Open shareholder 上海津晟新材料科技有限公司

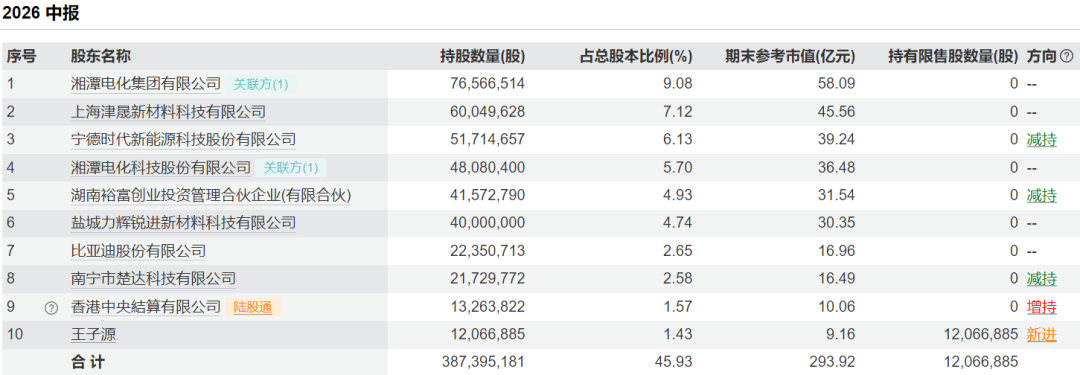(169, 112)
